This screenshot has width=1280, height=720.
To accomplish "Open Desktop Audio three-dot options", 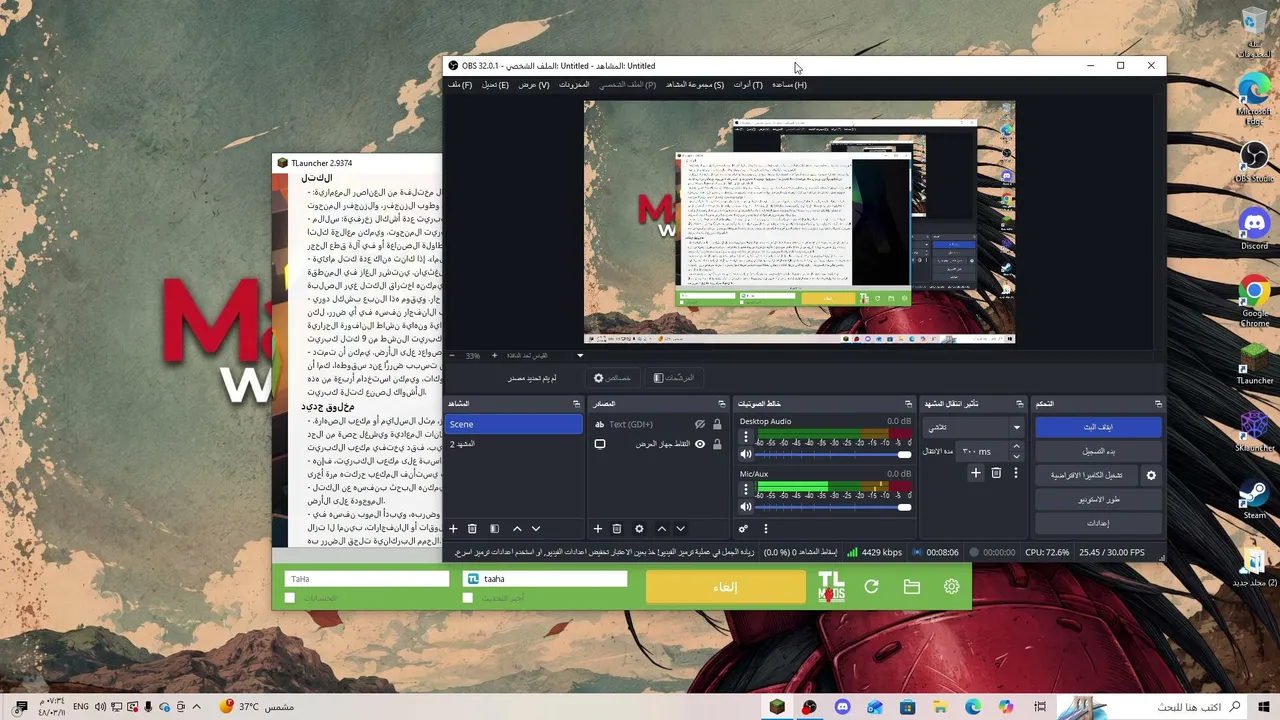I will pyautogui.click(x=745, y=438).
